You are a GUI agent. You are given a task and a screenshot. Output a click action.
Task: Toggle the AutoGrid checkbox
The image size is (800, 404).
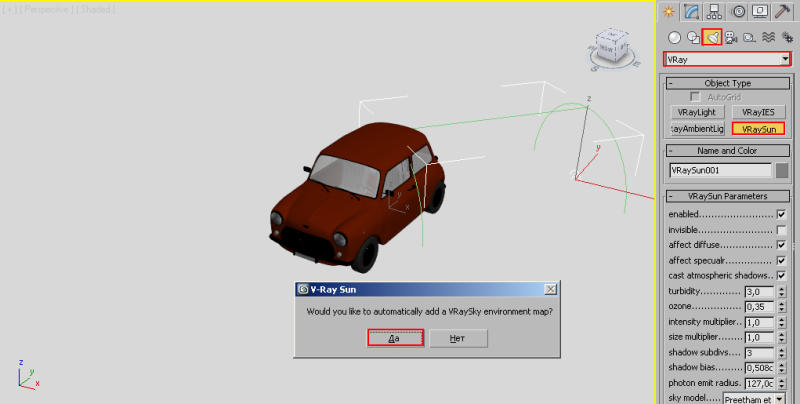point(694,96)
